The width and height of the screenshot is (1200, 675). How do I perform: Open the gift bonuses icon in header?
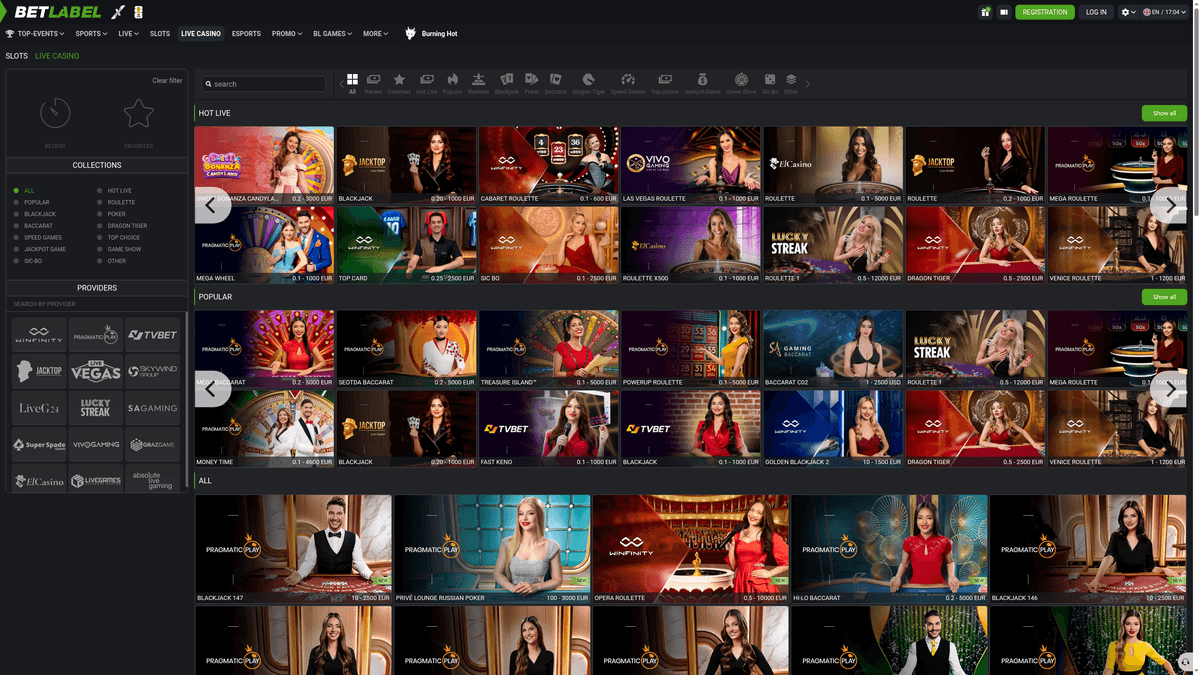click(x=985, y=12)
